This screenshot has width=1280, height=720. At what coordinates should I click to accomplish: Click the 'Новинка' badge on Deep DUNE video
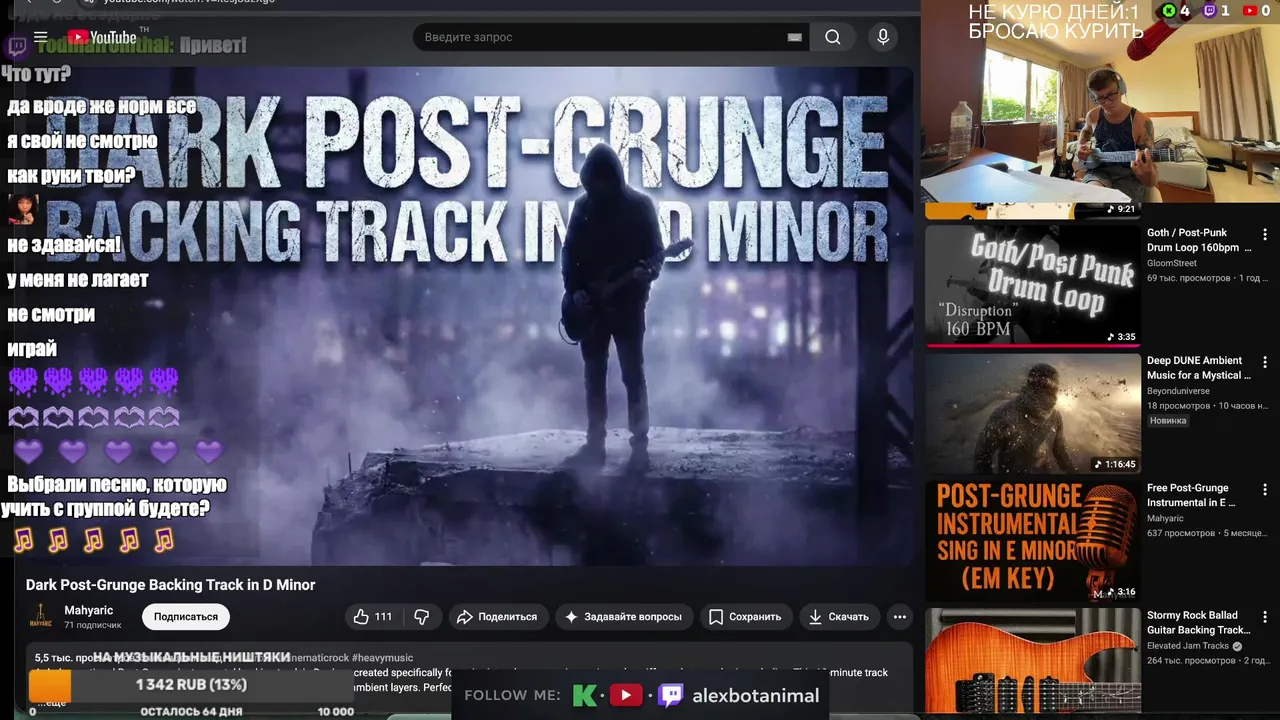point(1168,420)
